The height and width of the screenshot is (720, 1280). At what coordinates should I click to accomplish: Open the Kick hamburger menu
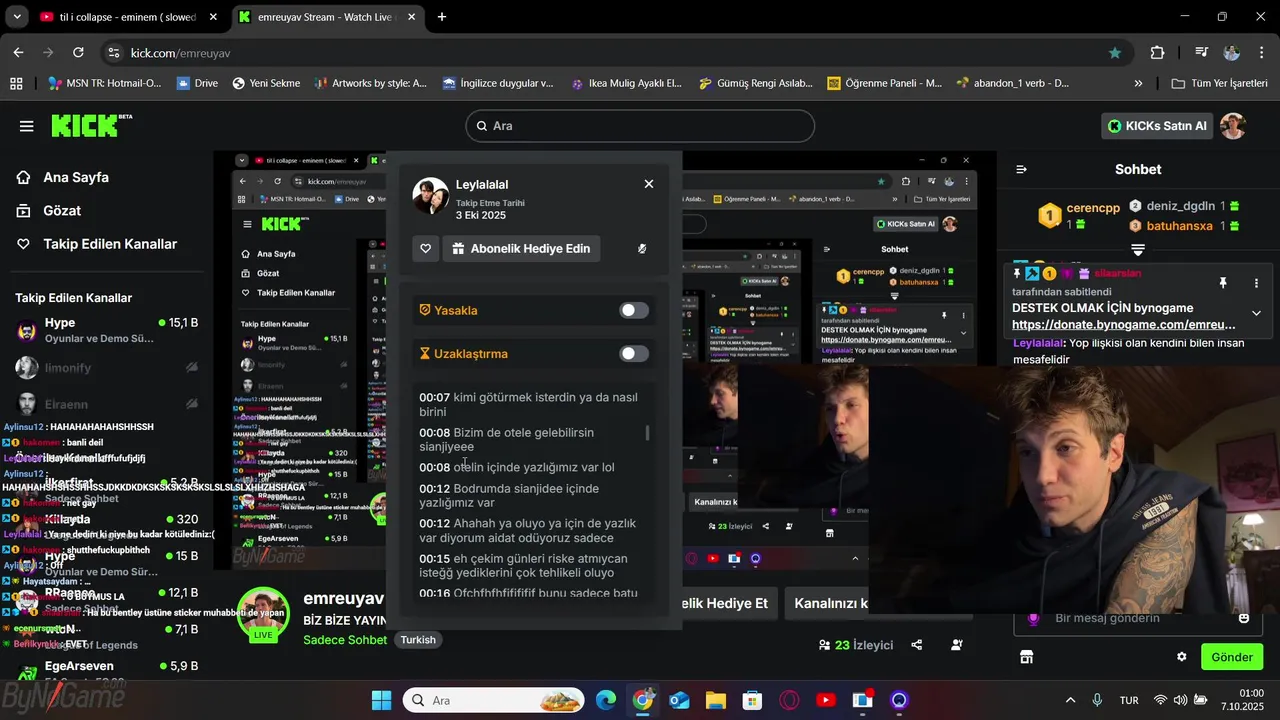coord(27,126)
